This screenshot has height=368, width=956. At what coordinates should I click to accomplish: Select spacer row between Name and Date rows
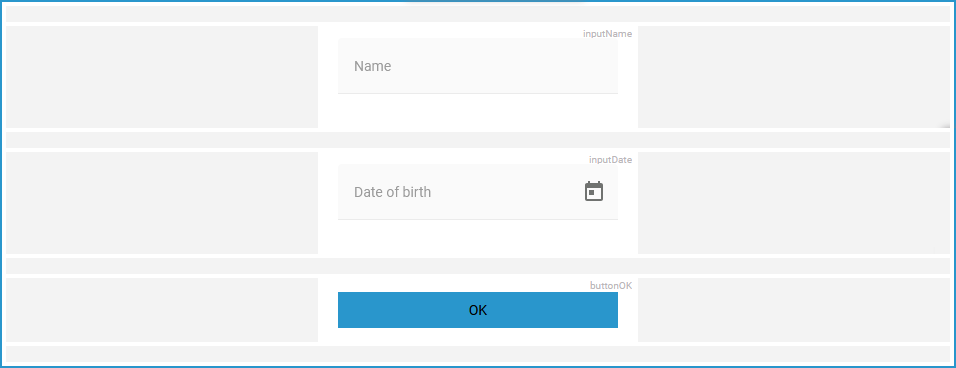pos(478,140)
